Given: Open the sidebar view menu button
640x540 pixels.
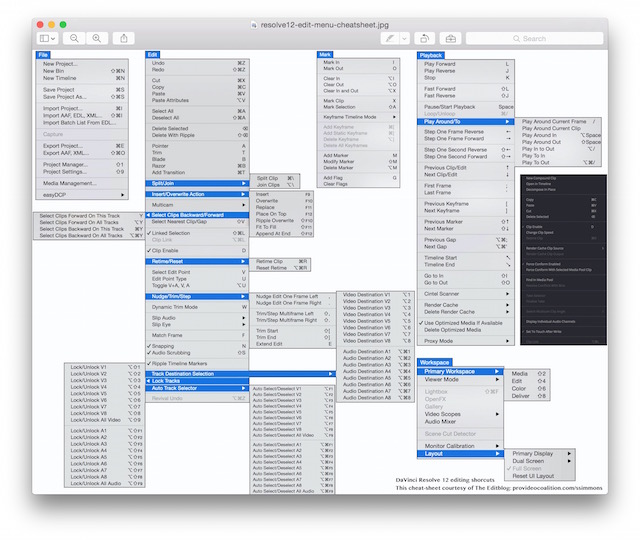Looking at the screenshot, I should (47, 38).
